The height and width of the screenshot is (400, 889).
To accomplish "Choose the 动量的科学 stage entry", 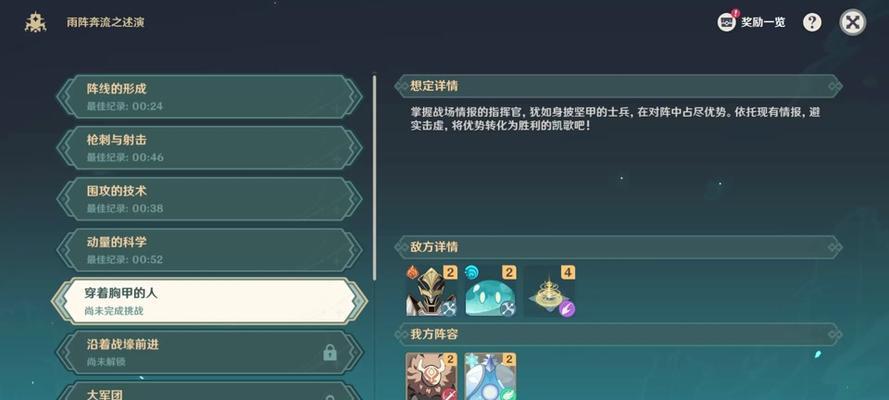I will [x=209, y=250].
